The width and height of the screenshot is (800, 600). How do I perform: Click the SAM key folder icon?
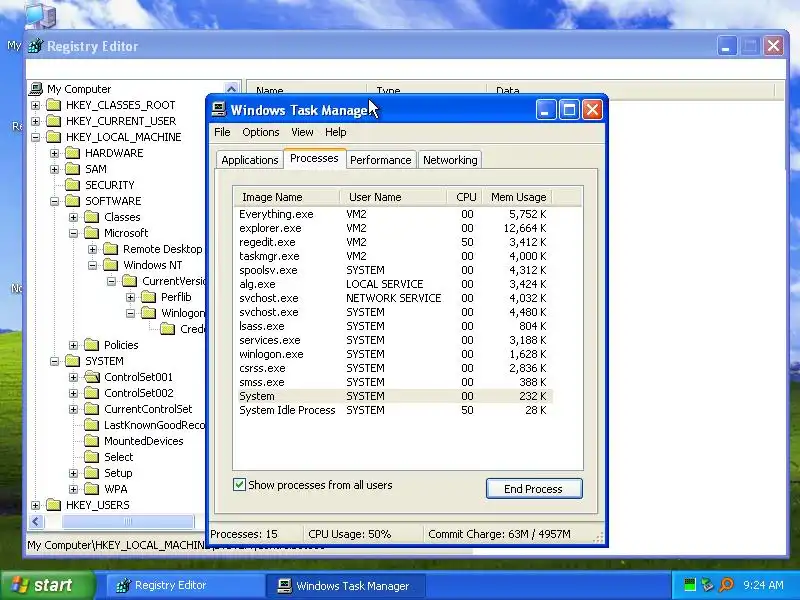click(x=72, y=169)
